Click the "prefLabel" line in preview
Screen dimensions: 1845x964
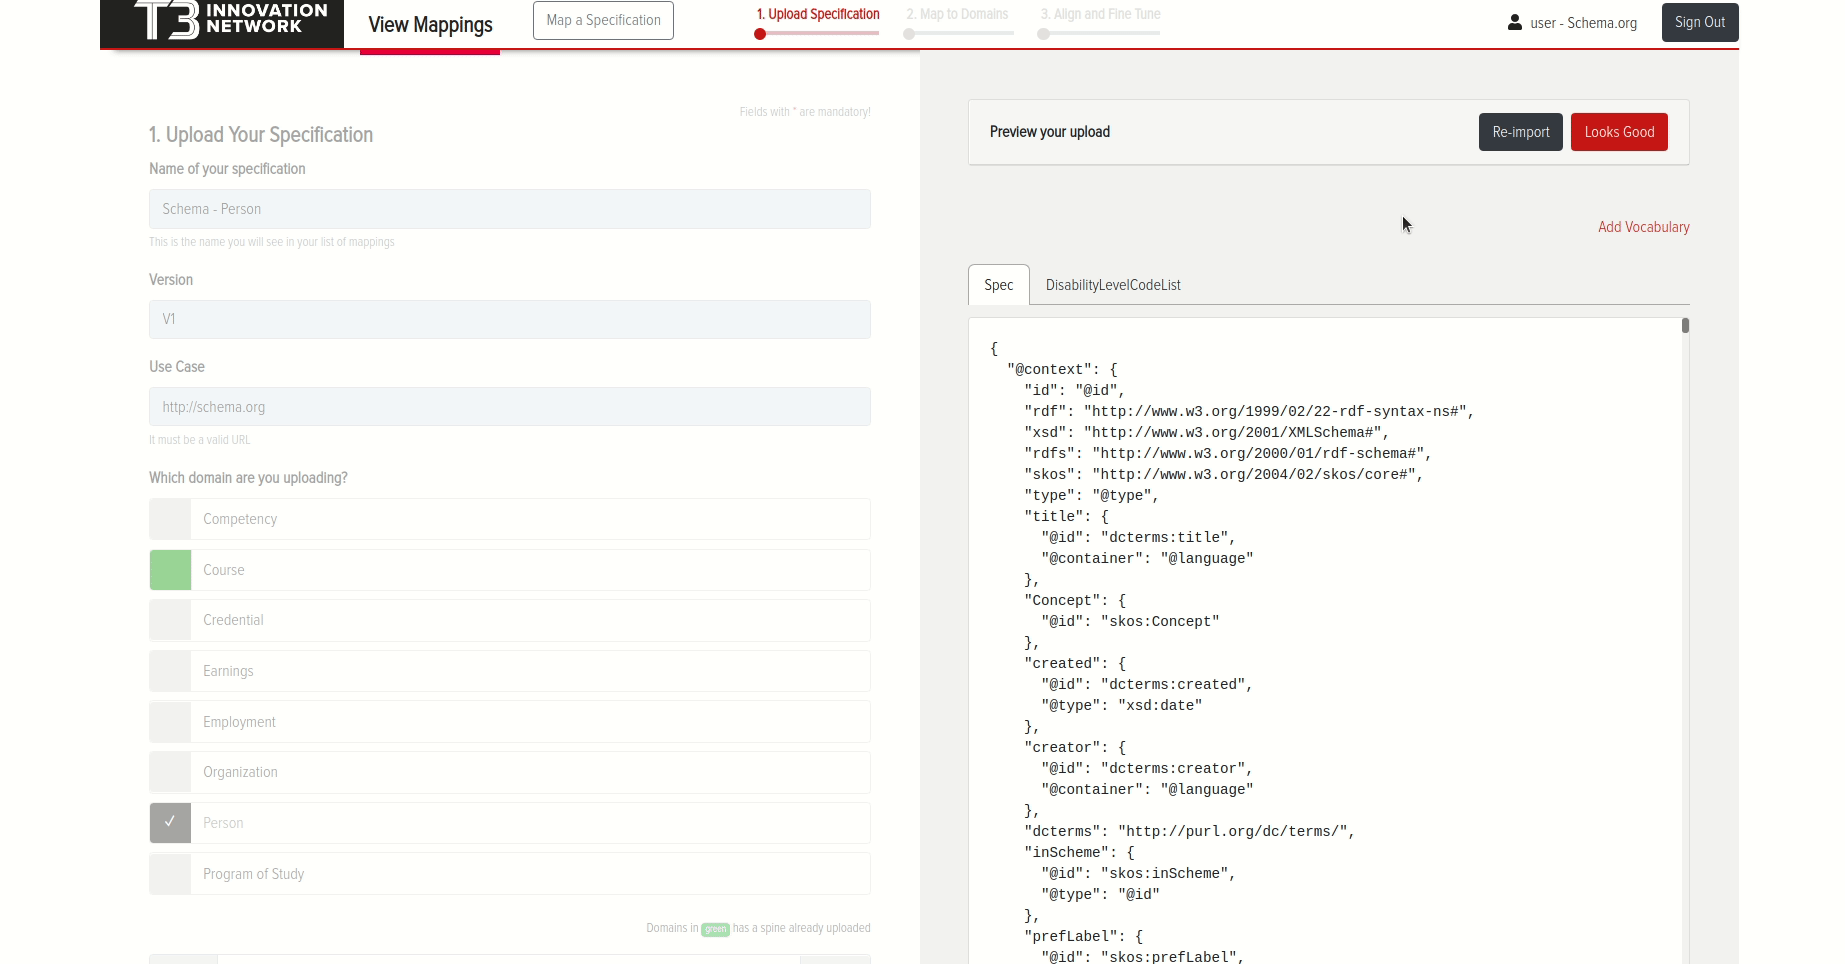1083,936
